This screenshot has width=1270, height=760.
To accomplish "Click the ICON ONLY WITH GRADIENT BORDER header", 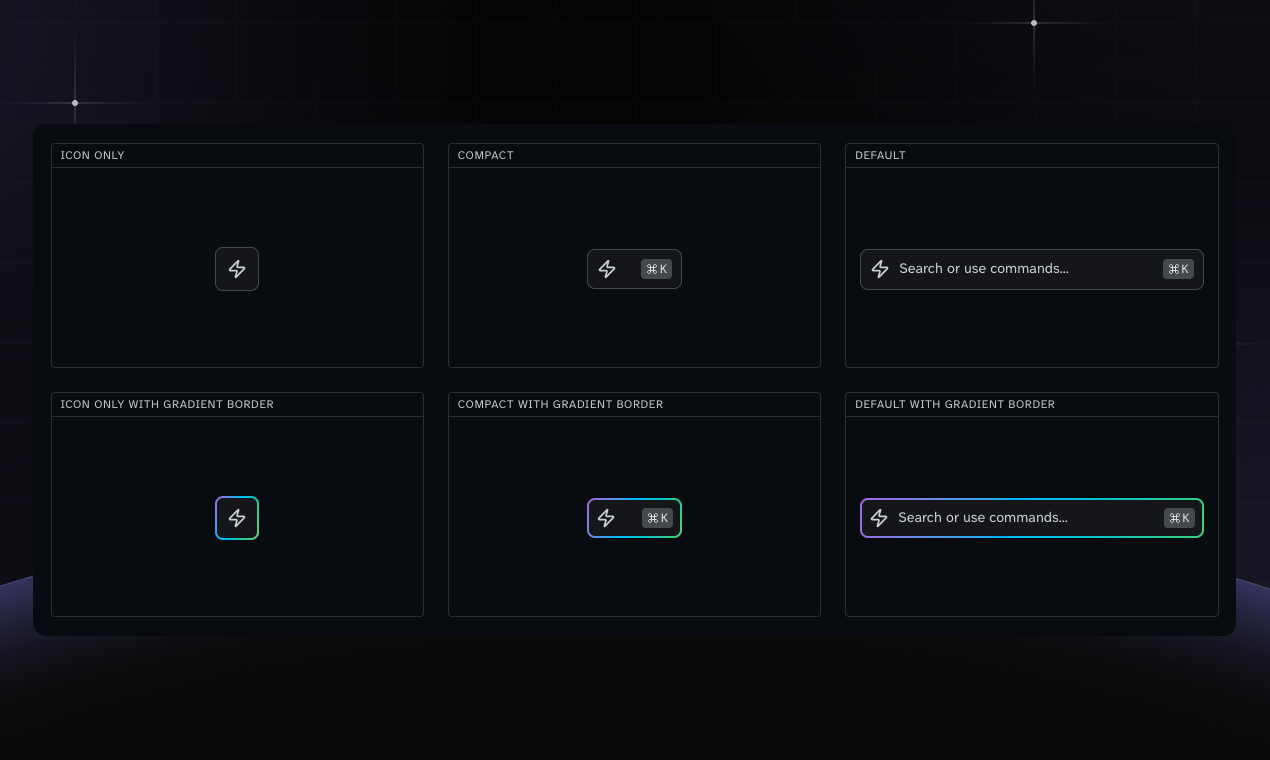I will click(x=166, y=404).
